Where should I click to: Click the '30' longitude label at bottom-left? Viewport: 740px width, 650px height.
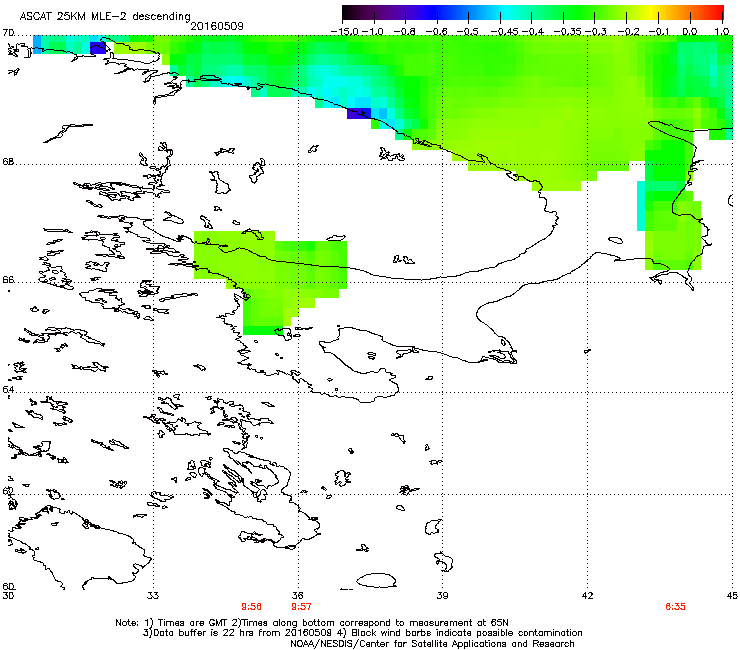pos(8,596)
